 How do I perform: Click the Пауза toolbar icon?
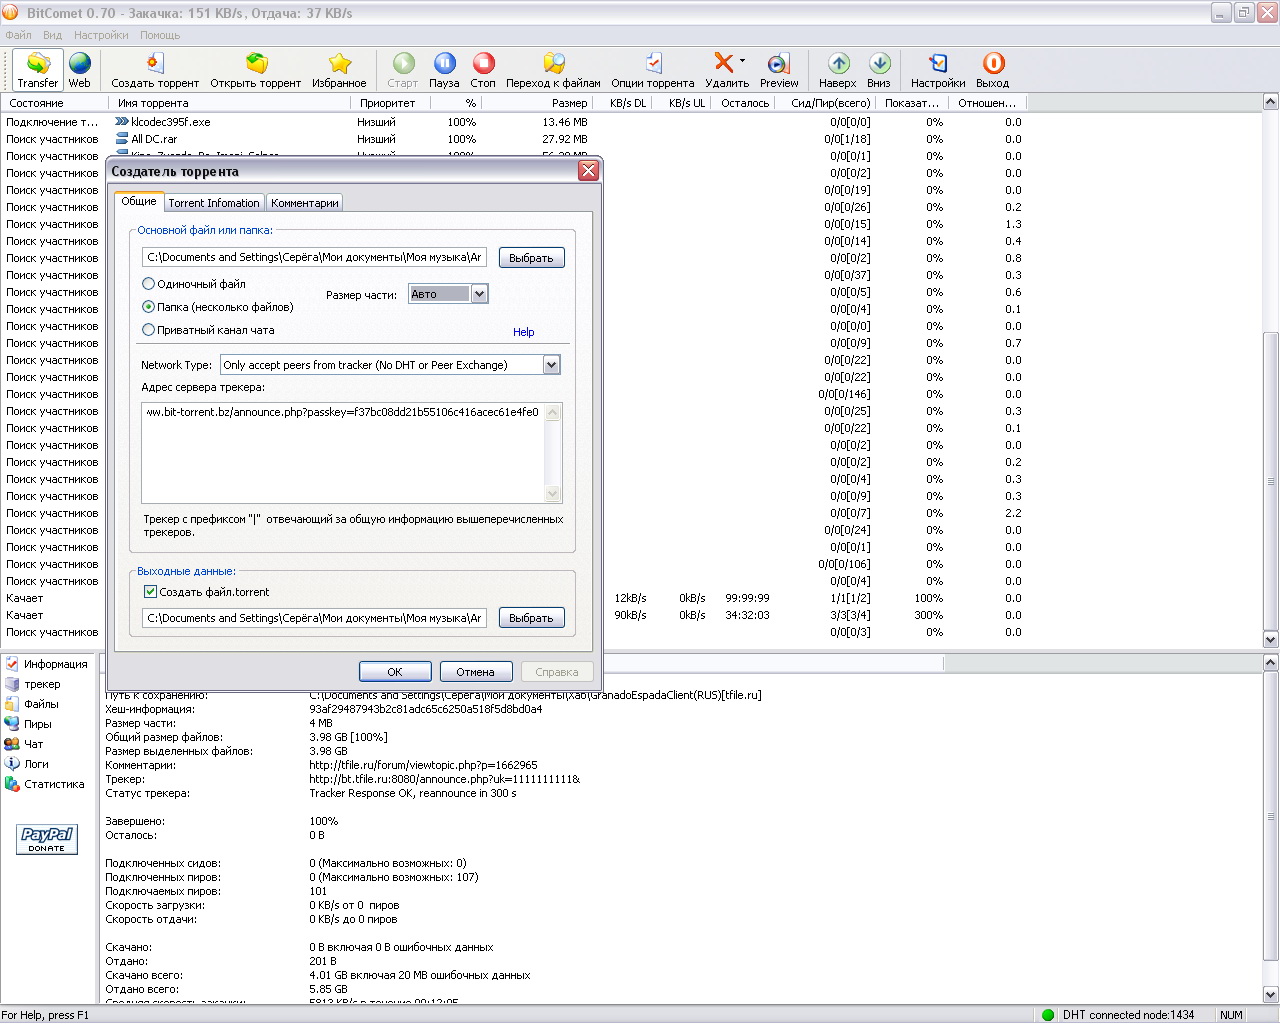(444, 70)
